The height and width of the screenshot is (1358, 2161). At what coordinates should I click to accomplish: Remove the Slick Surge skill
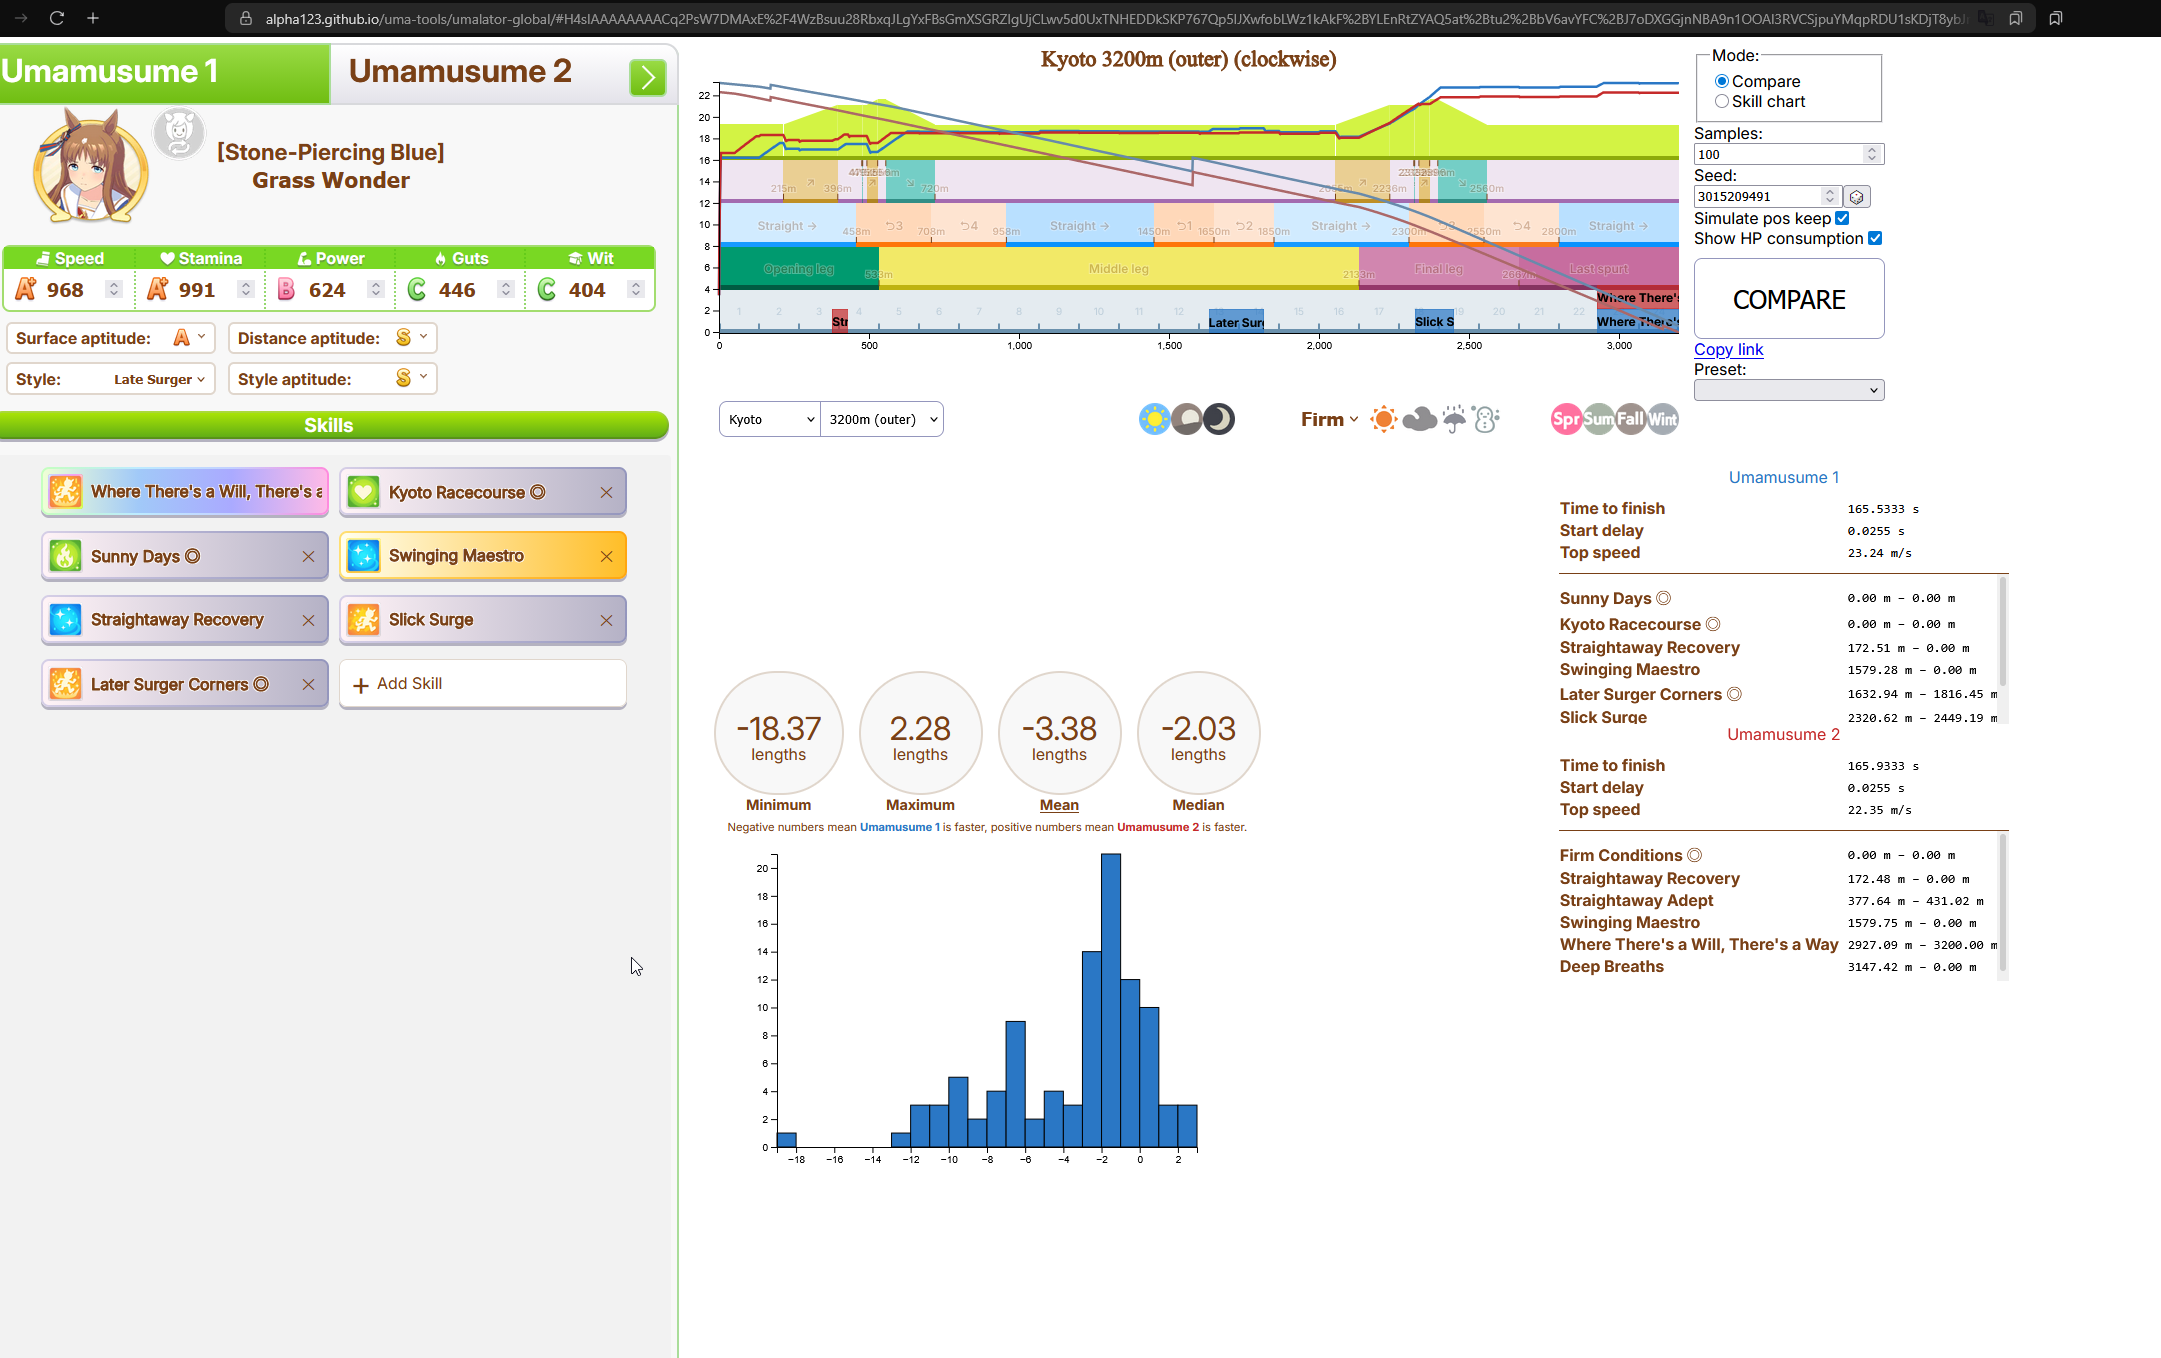click(606, 621)
